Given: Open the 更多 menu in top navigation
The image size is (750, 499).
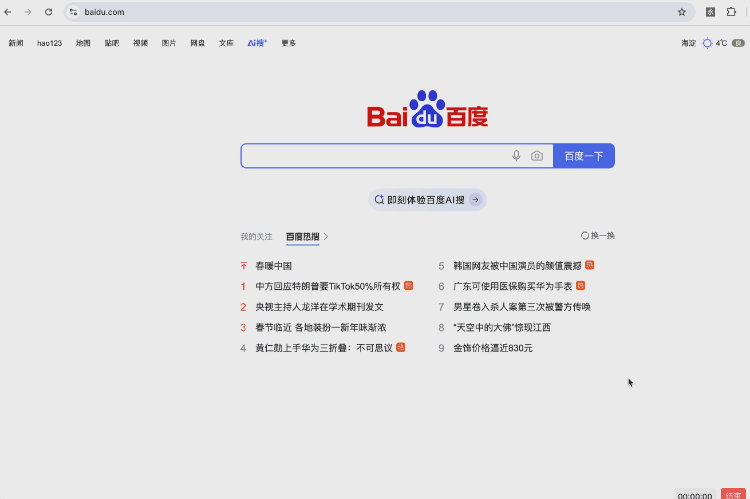Looking at the screenshot, I should click(288, 43).
